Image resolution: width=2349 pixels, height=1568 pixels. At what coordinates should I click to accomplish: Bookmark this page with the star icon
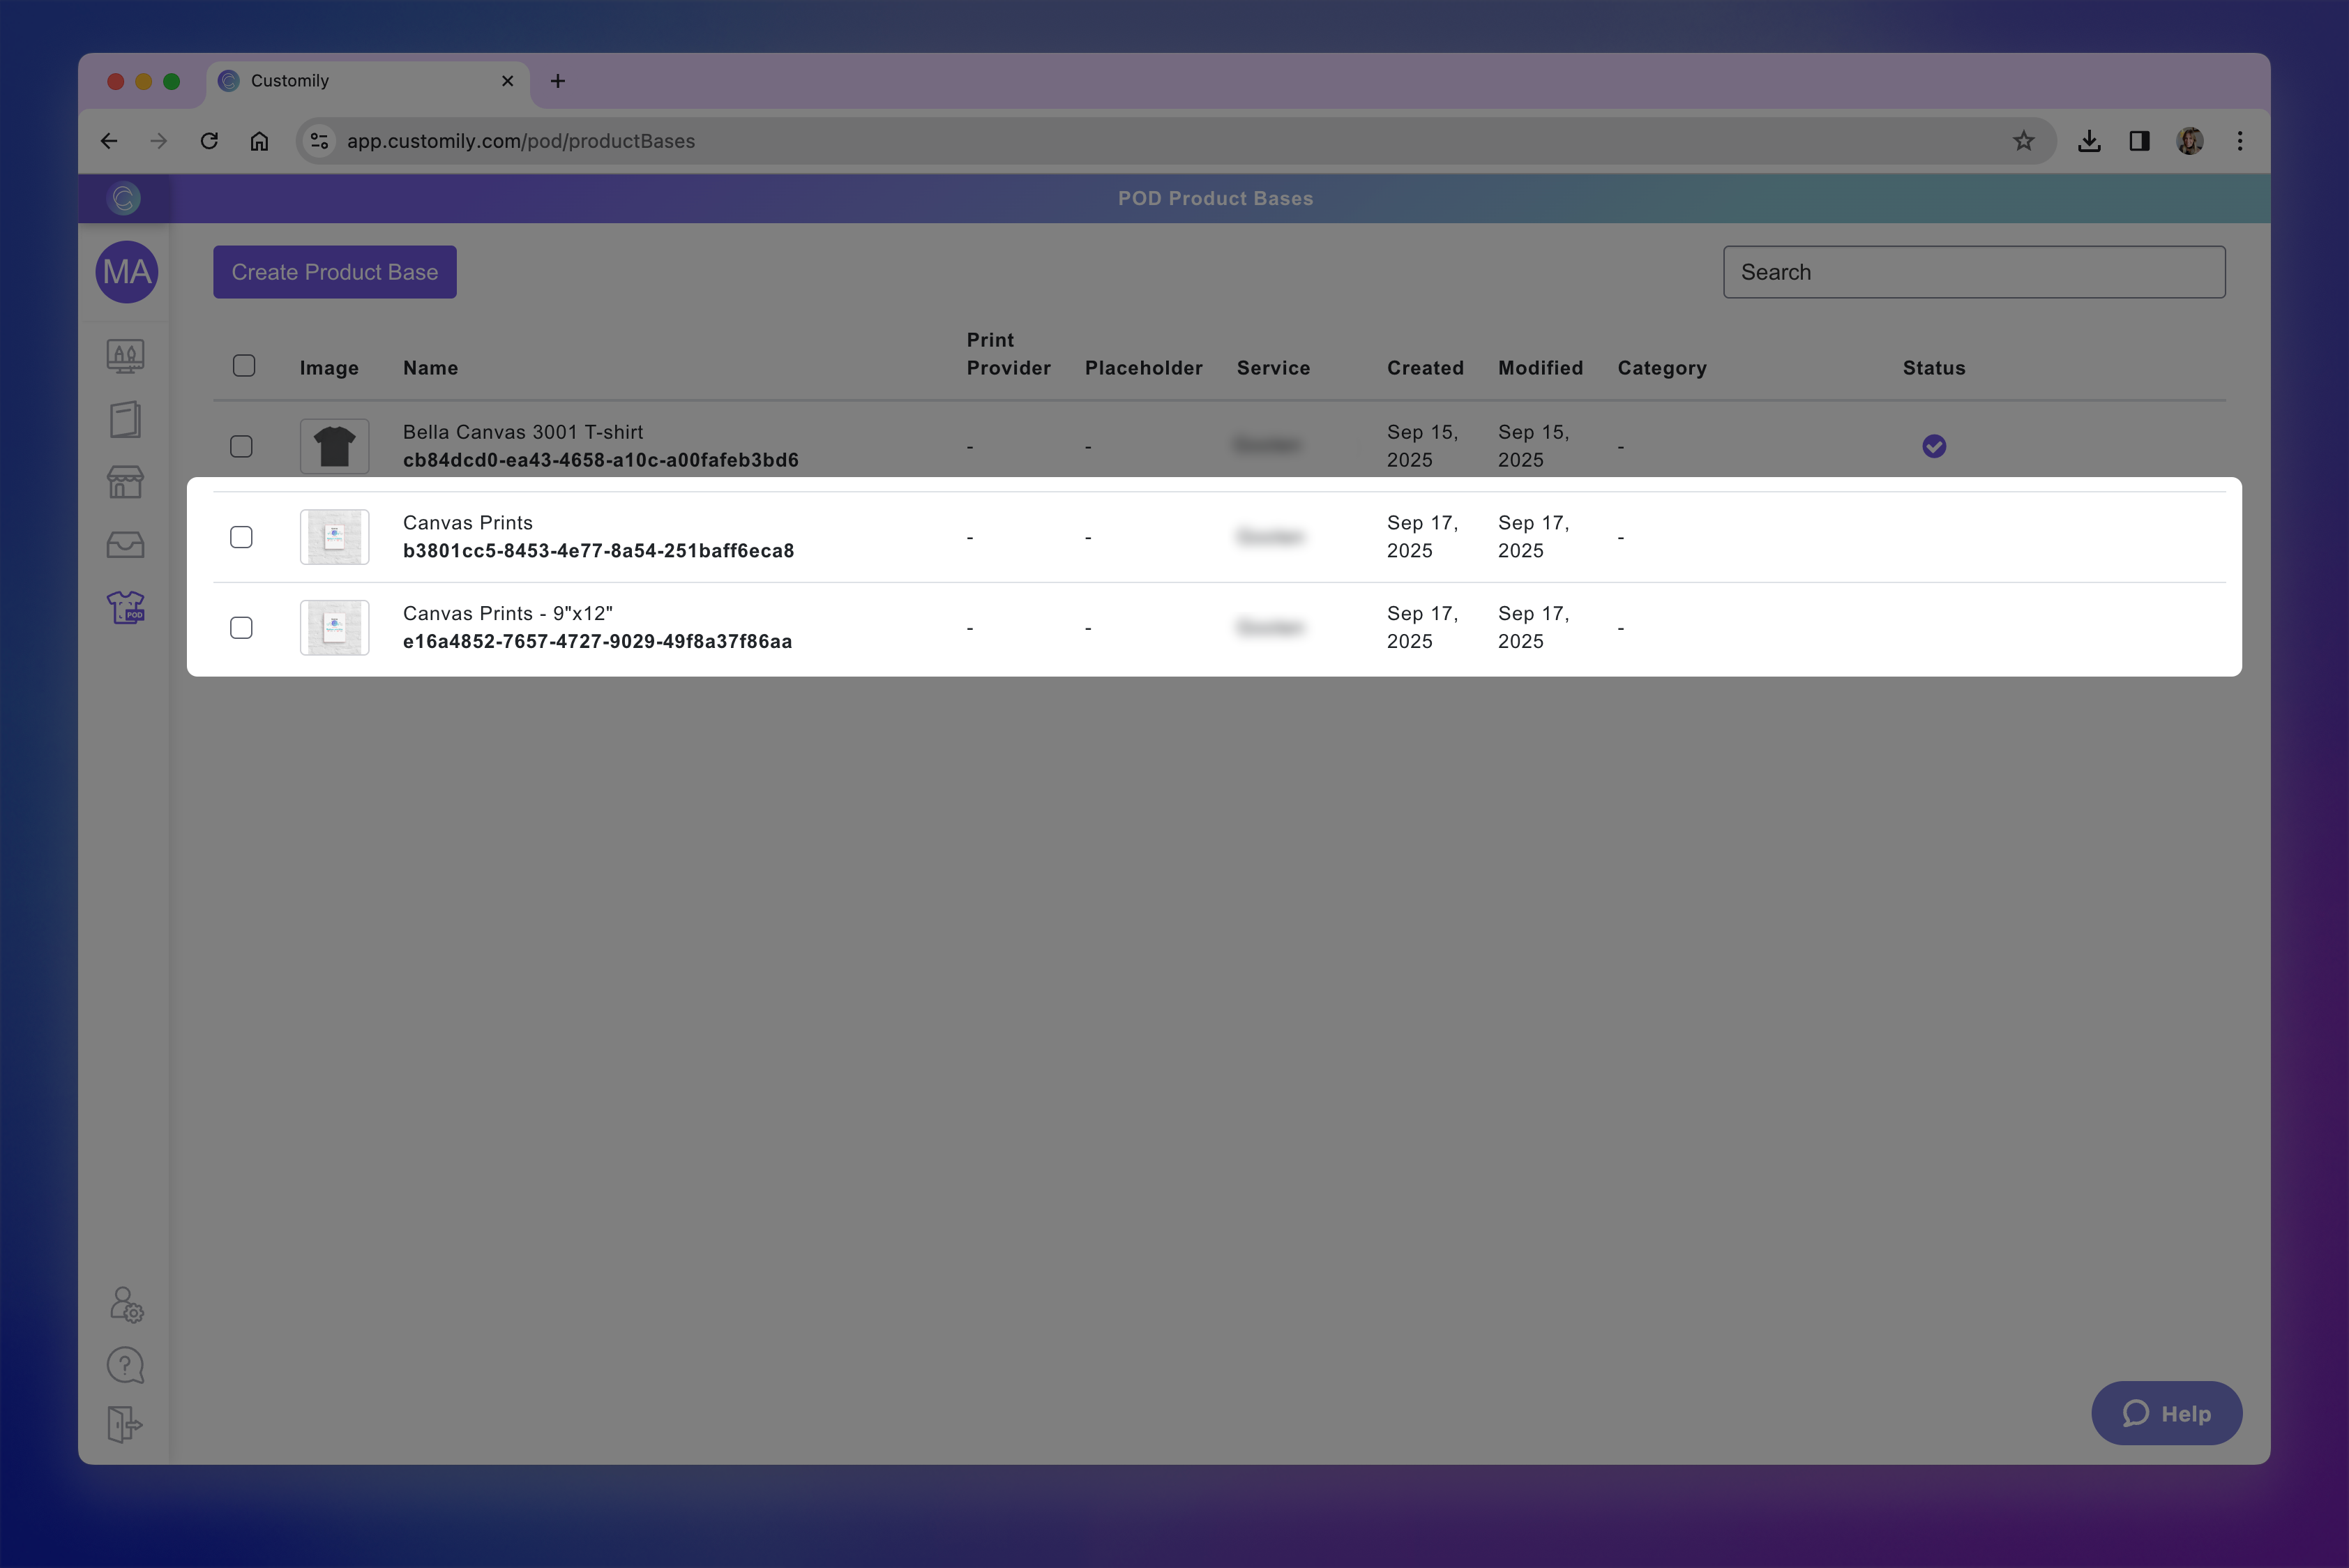(x=2023, y=141)
